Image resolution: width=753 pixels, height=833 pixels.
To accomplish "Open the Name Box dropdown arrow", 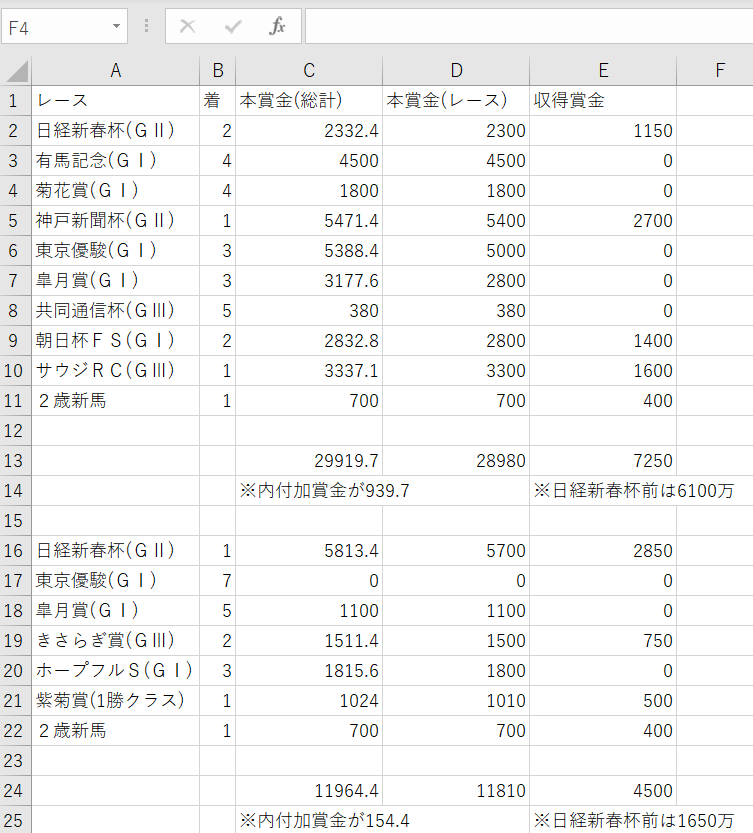I will (x=116, y=26).
